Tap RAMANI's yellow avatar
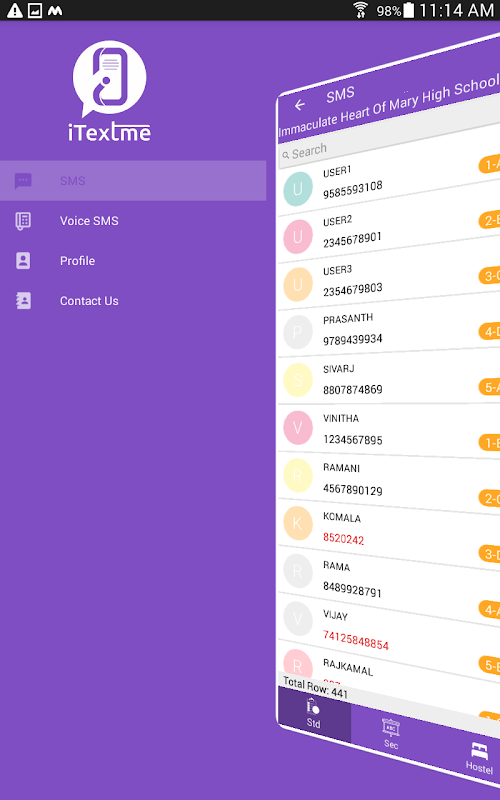This screenshot has height=800, width=500. tap(298, 476)
